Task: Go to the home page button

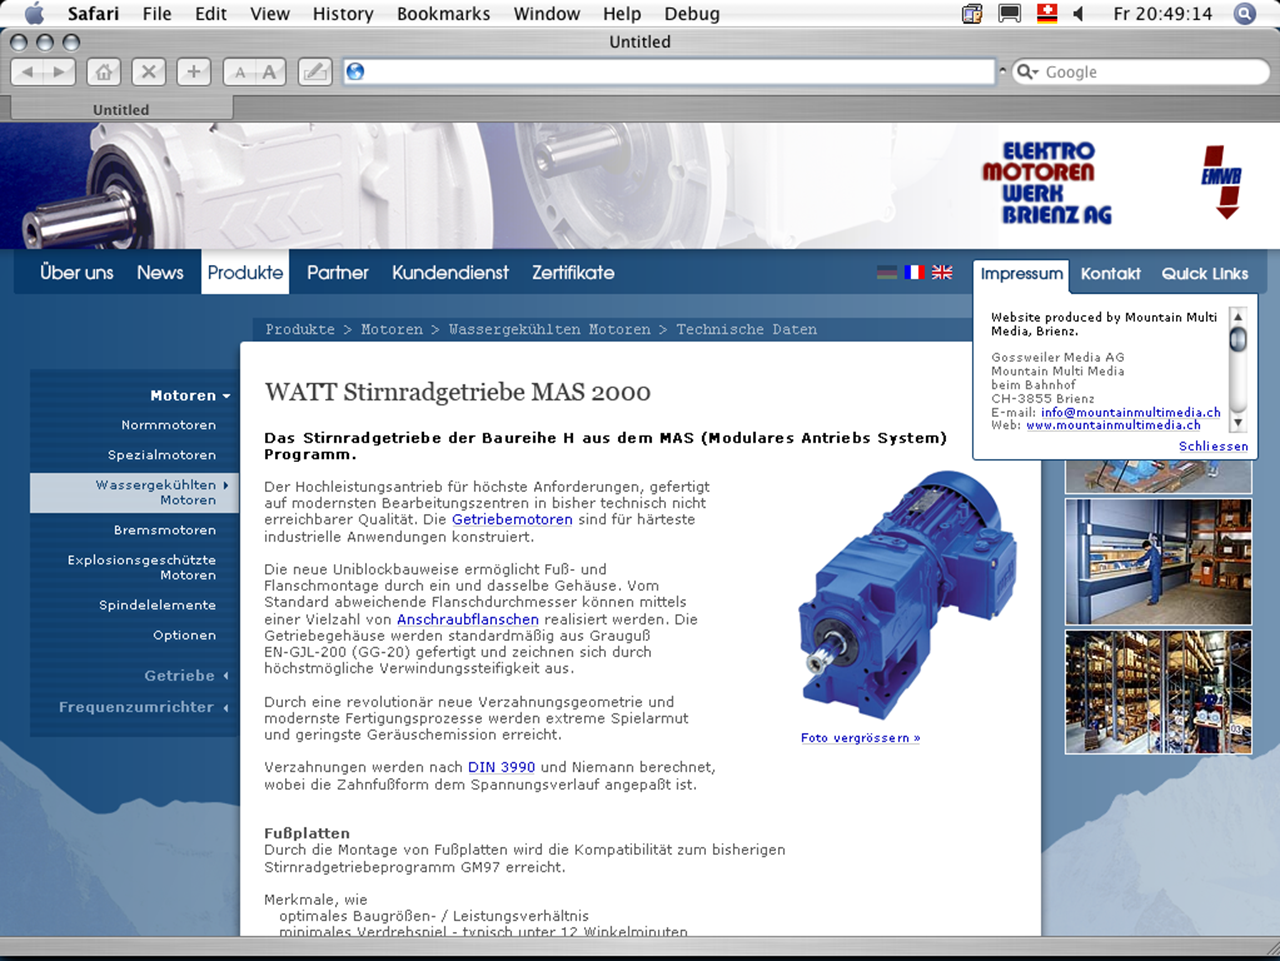Action: (x=104, y=72)
